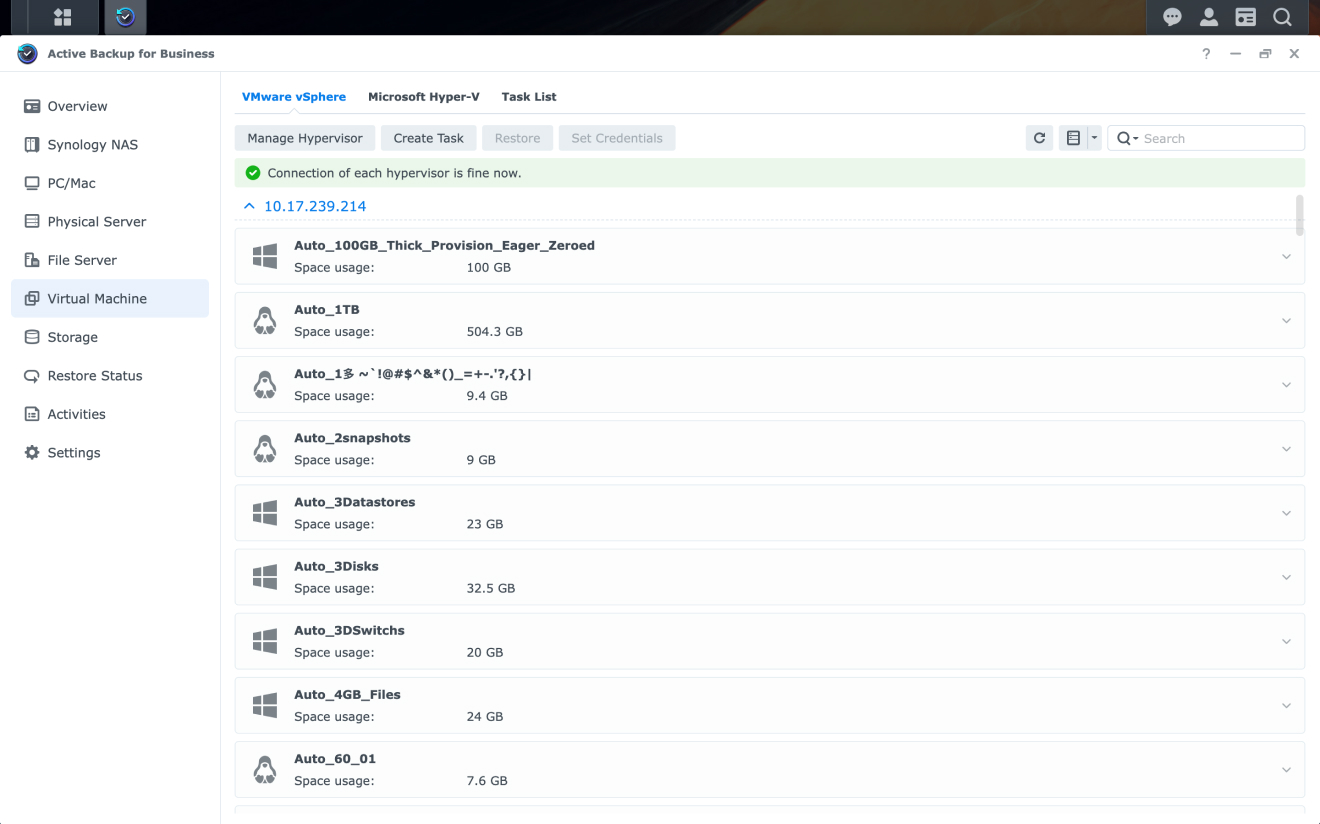This screenshot has height=824, width=1320.
Task: Open the list view options dropdown
Action: click(x=1094, y=137)
